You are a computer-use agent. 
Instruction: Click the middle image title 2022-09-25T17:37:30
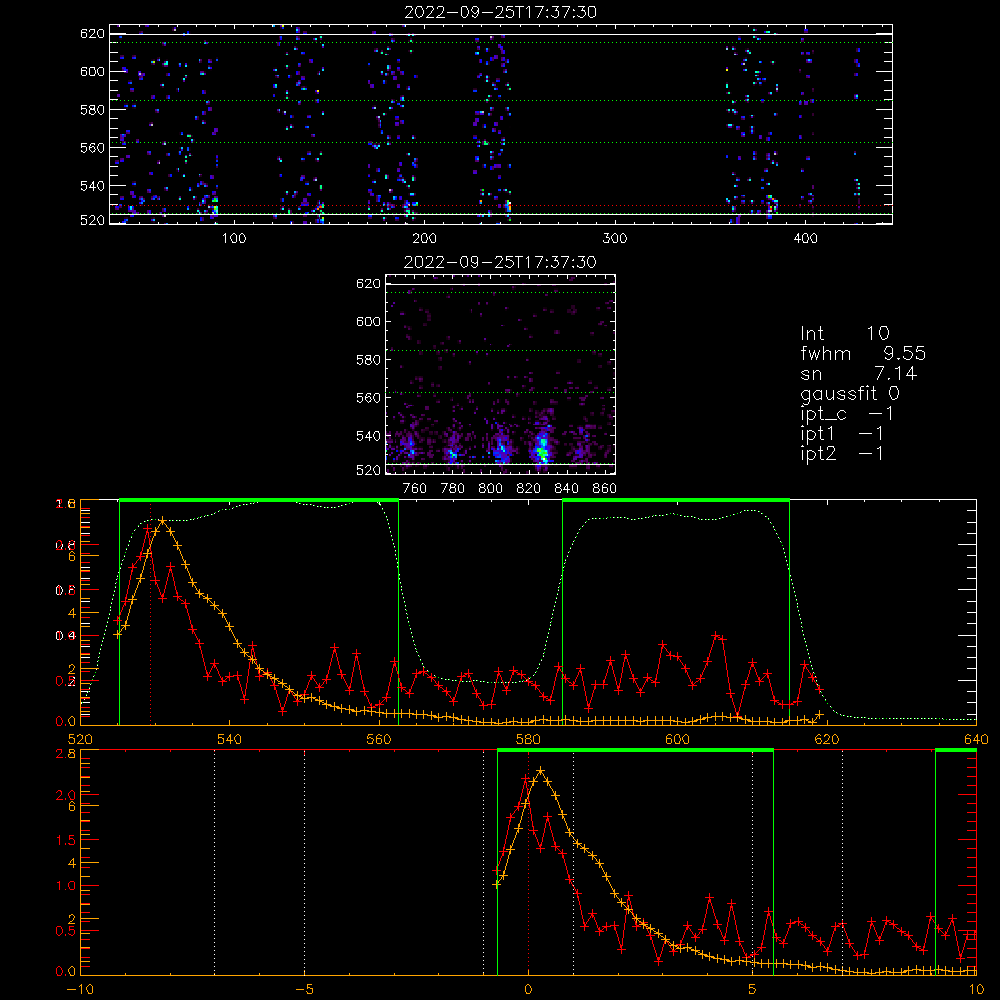point(500,262)
